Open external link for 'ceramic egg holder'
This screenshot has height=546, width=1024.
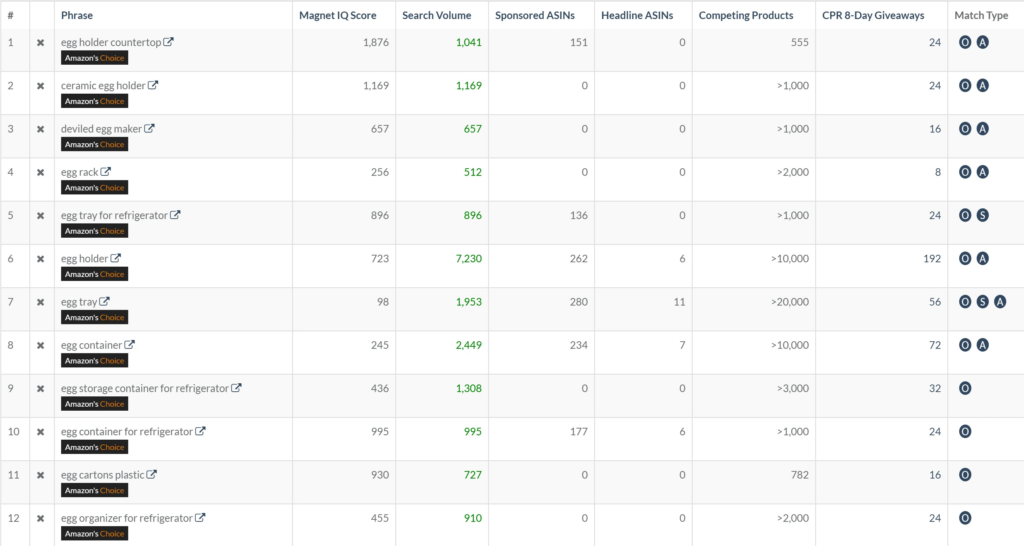point(153,85)
